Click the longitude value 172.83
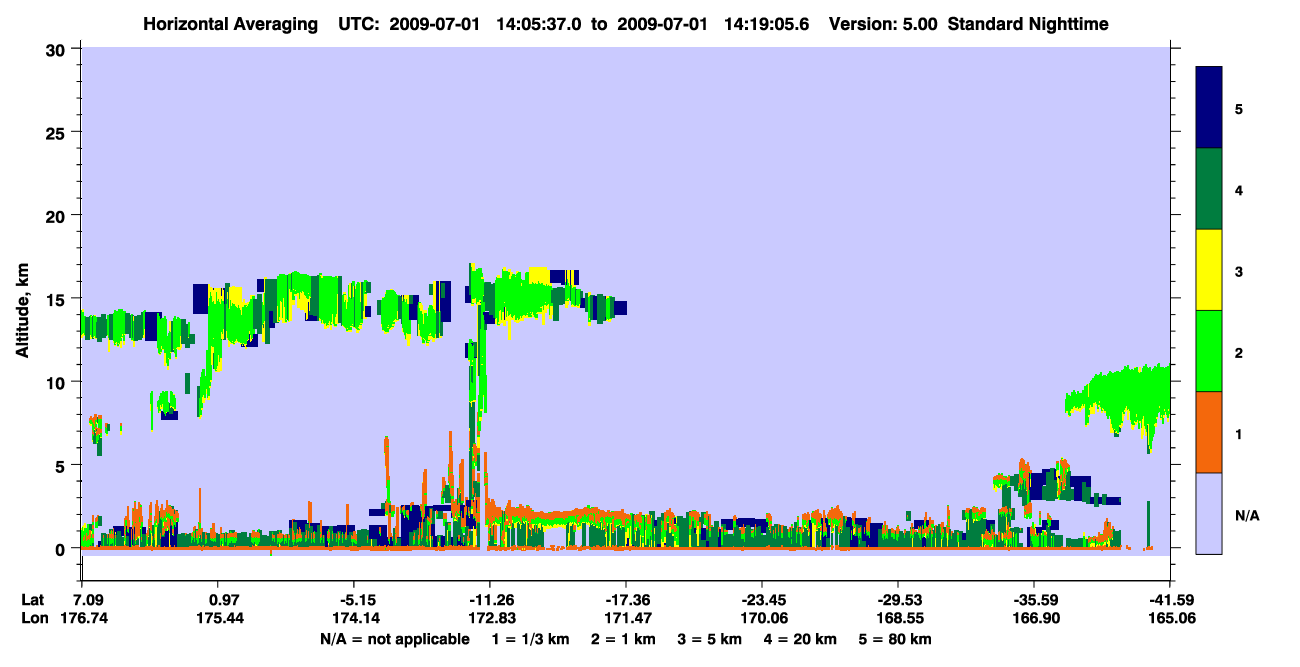The image size is (1300, 667). click(494, 618)
